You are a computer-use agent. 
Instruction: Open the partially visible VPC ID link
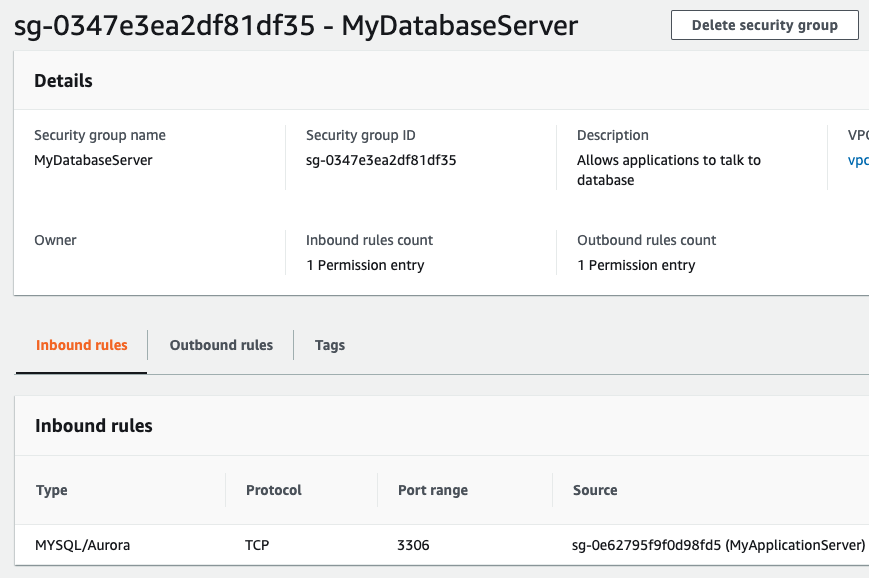click(x=858, y=160)
